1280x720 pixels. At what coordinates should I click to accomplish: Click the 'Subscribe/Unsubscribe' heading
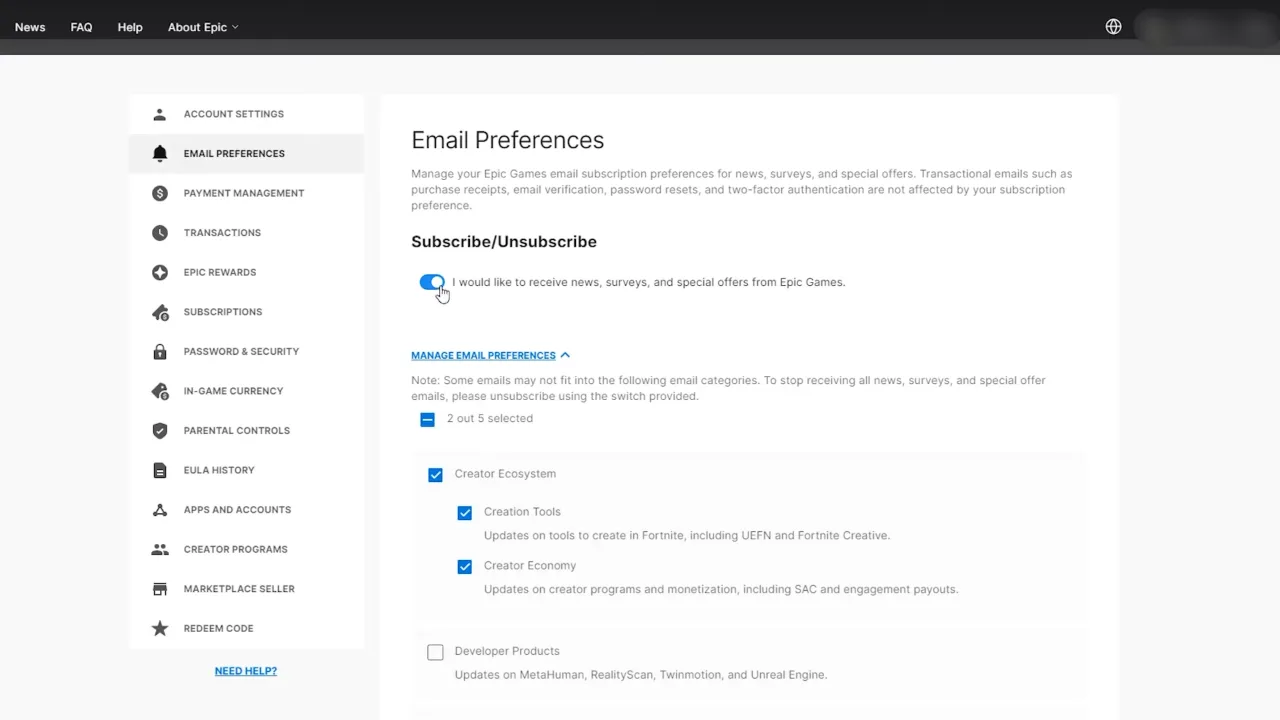click(x=504, y=242)
